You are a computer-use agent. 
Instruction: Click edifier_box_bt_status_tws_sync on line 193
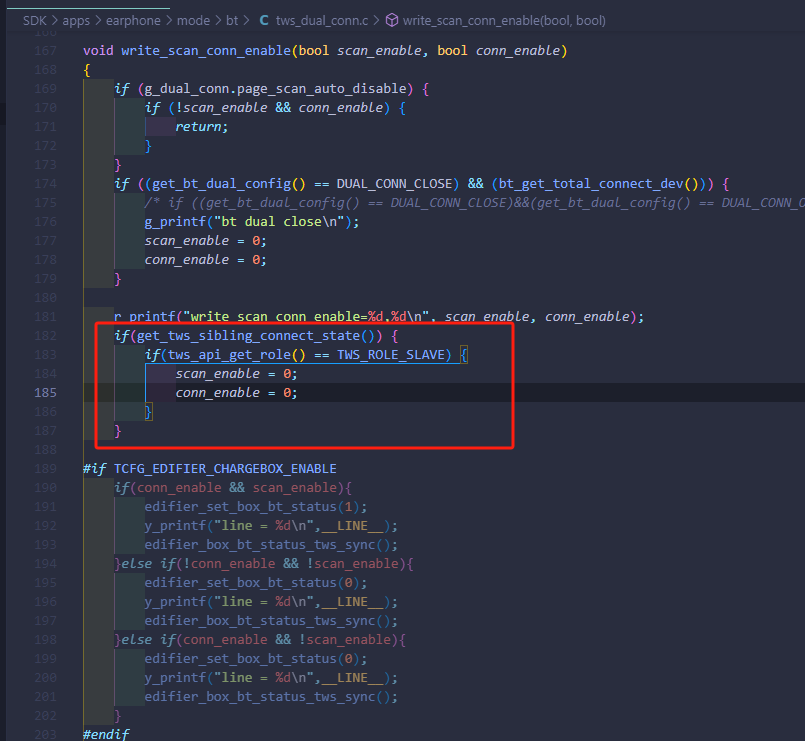[260, 545]
